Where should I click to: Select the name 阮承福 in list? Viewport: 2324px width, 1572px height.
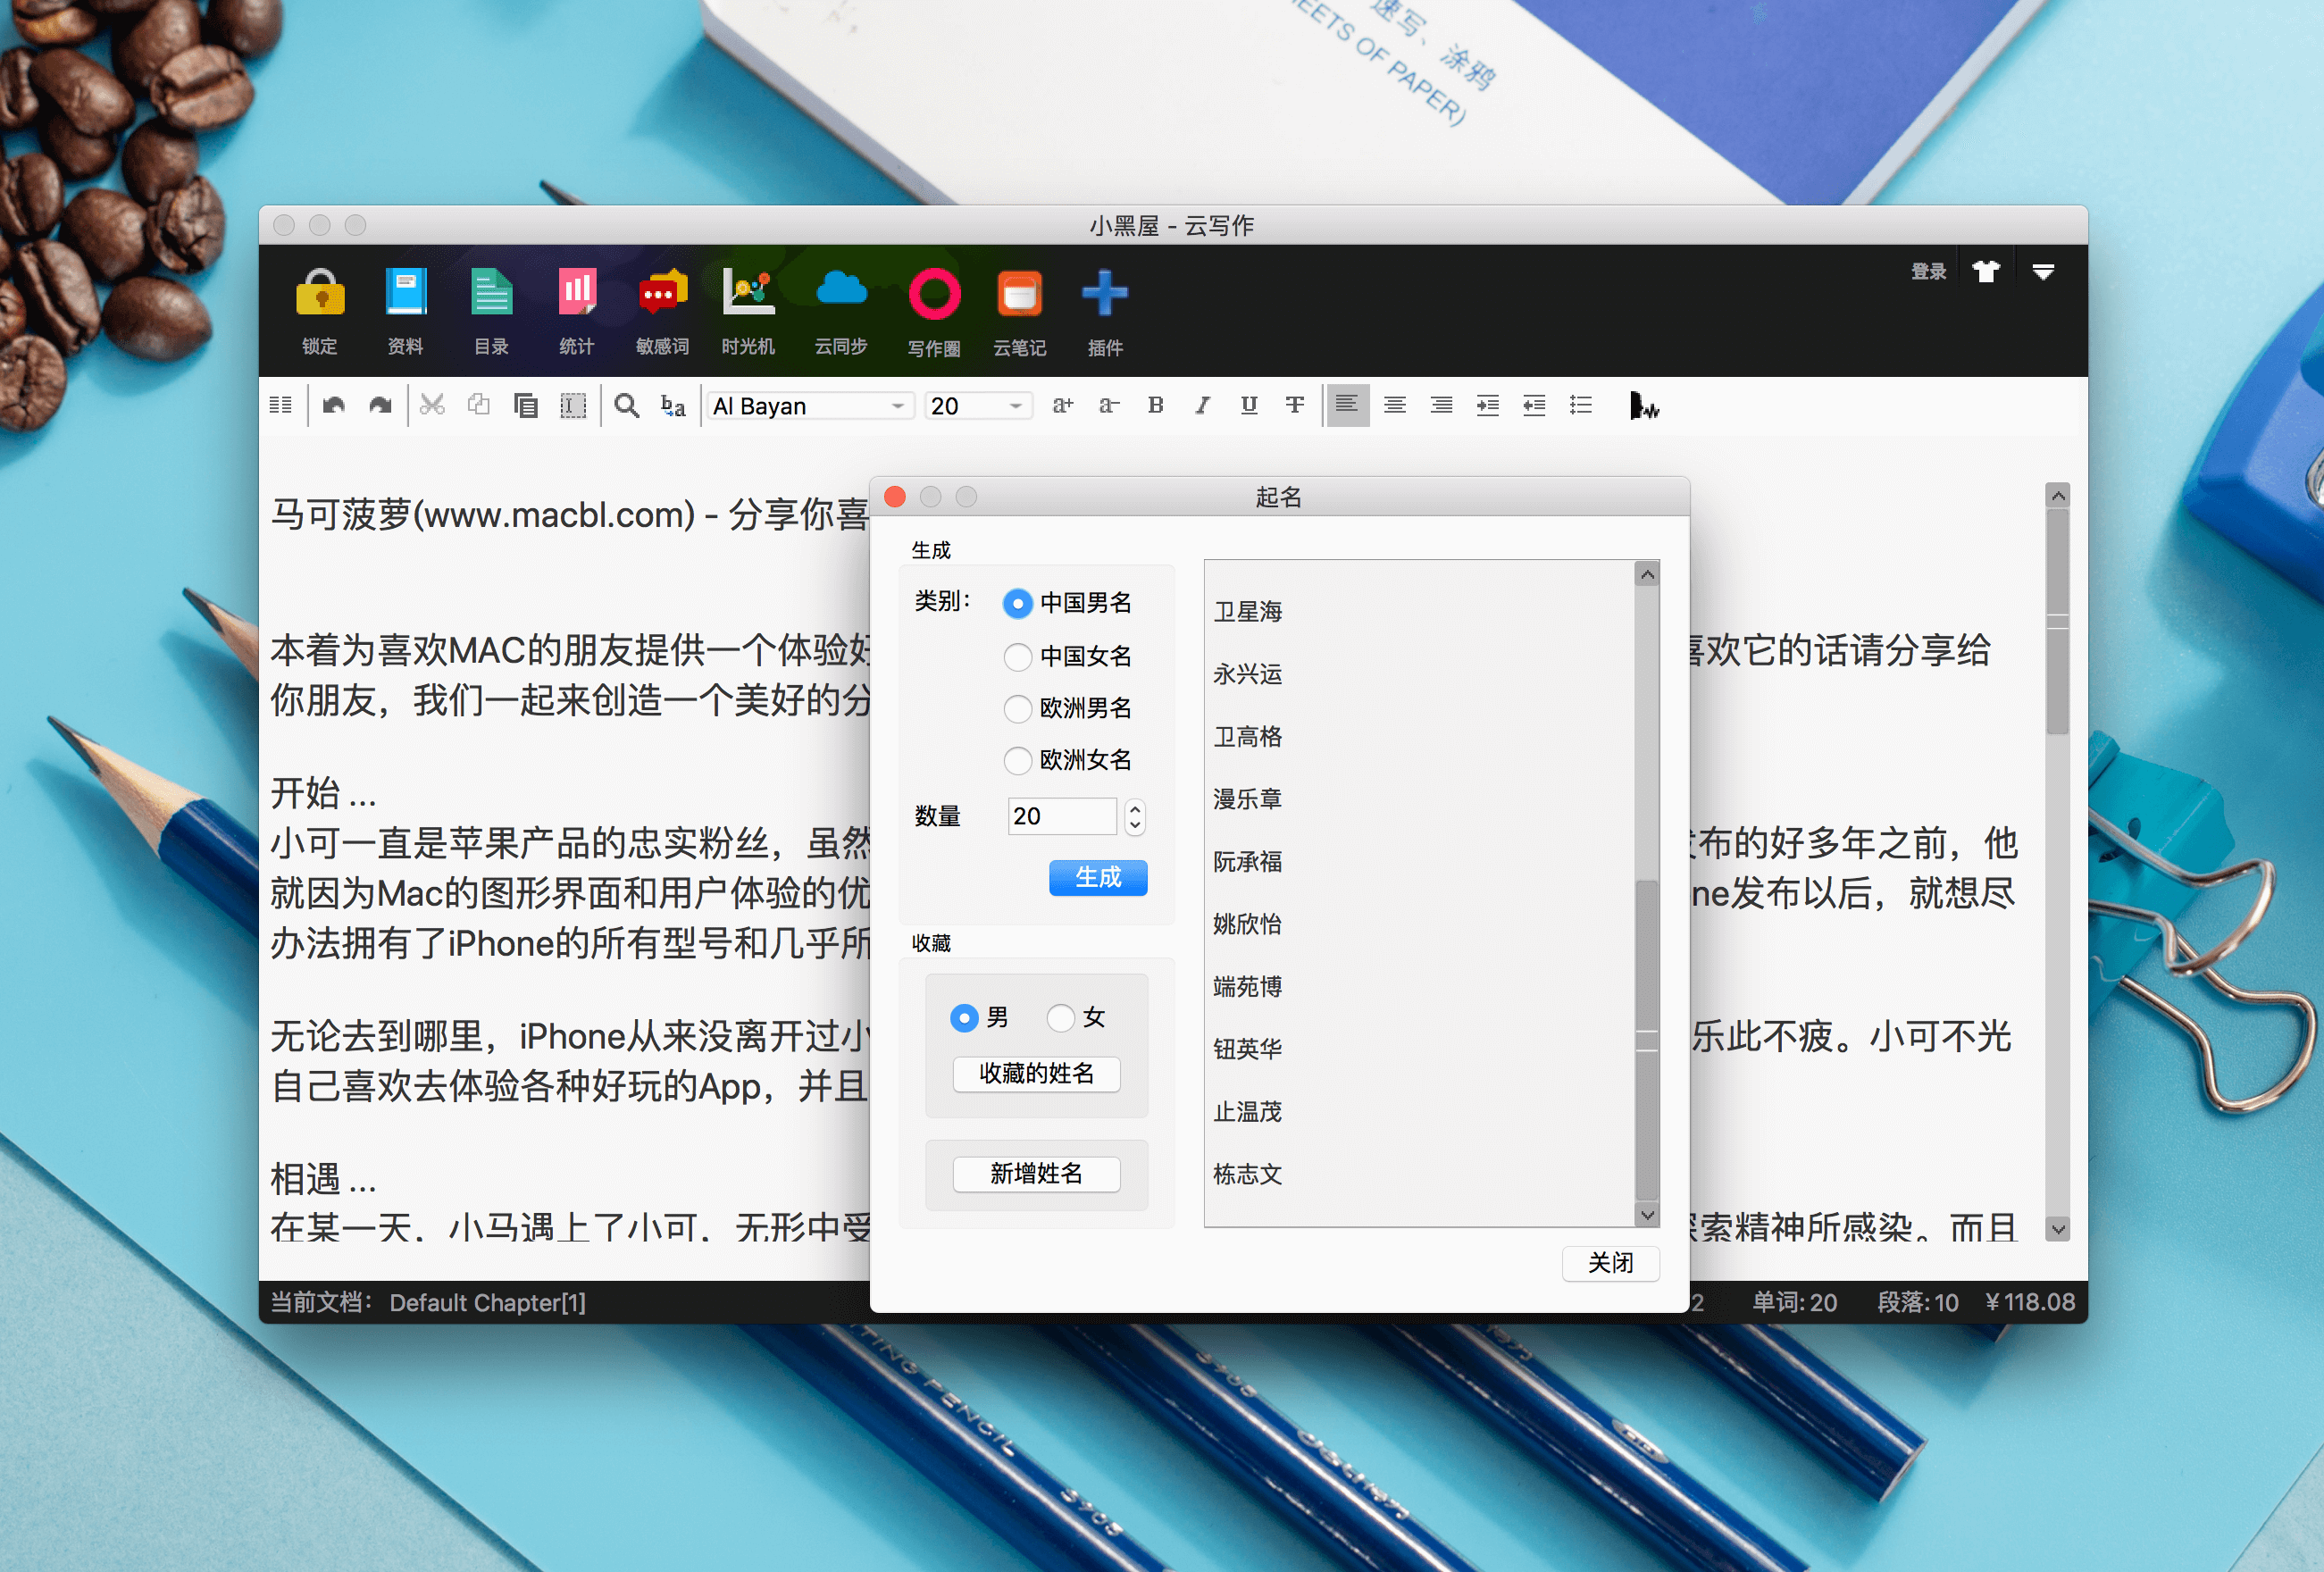(x=1248, y=861)
